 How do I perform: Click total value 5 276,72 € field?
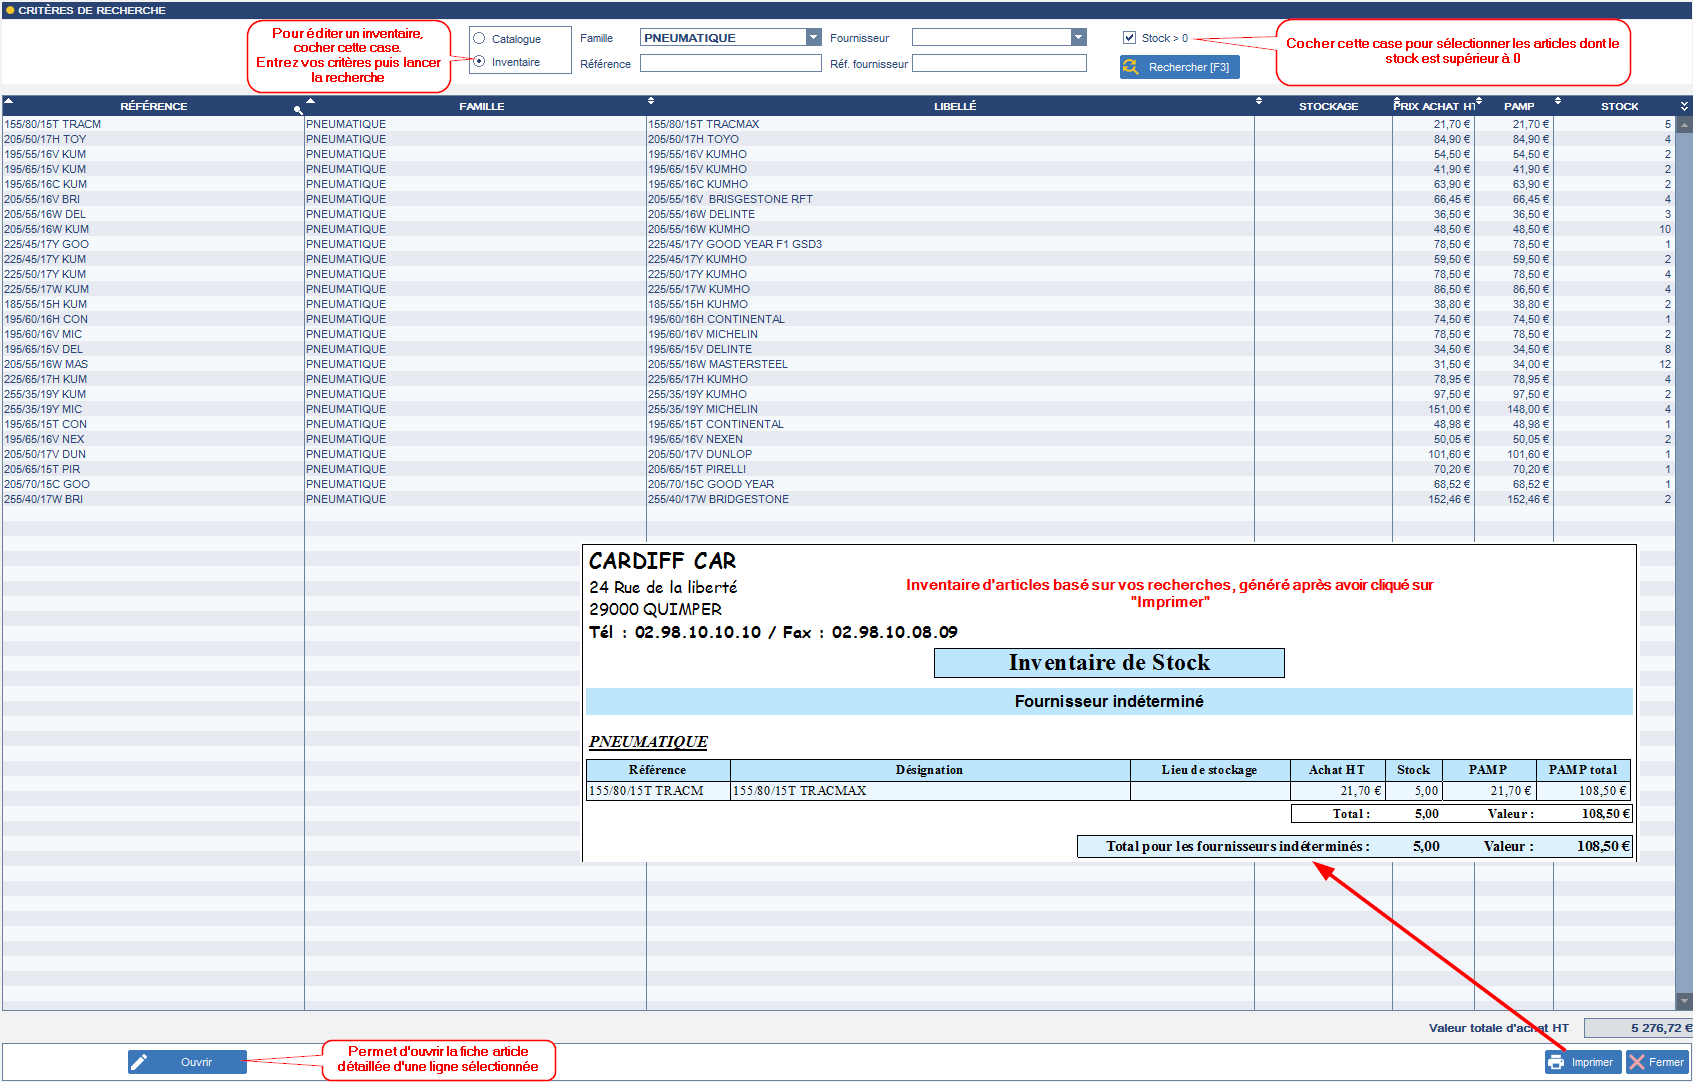(1638, 1028)
